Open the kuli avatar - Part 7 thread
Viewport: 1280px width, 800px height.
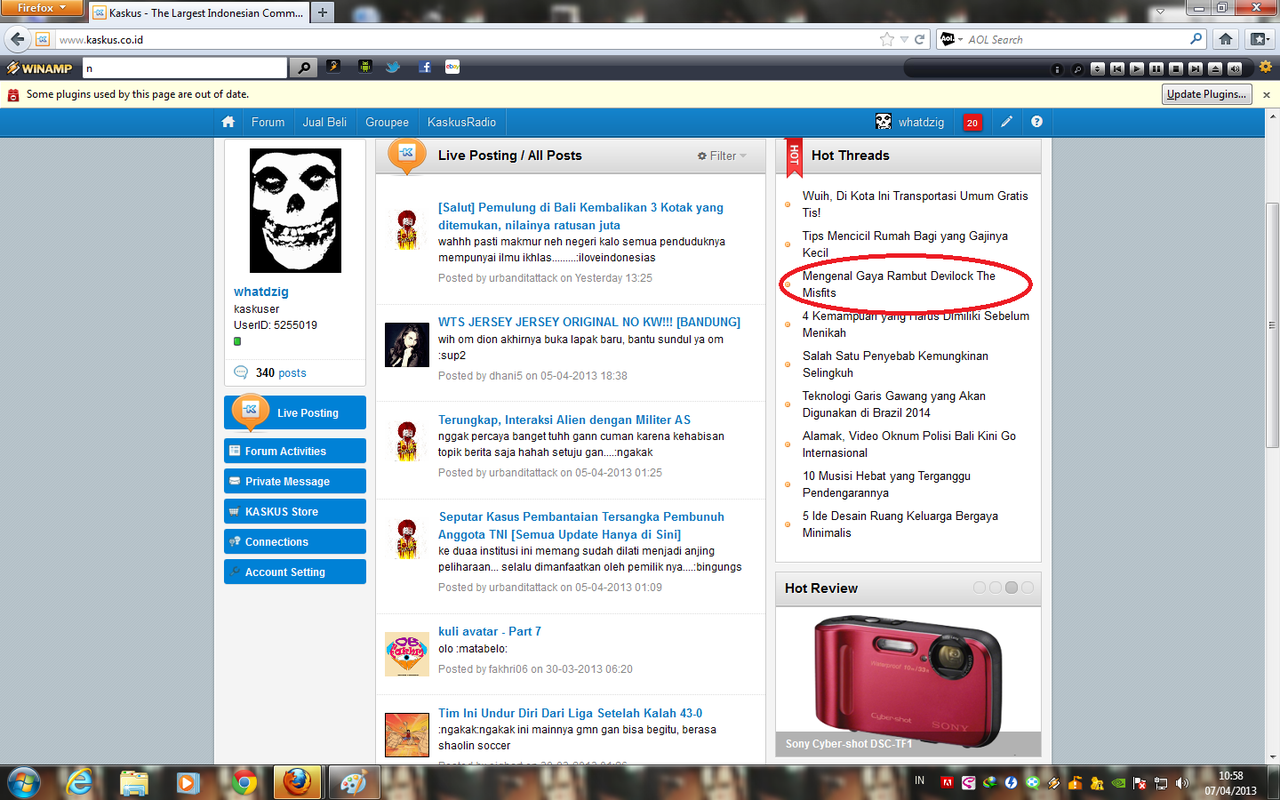point(490,631)
